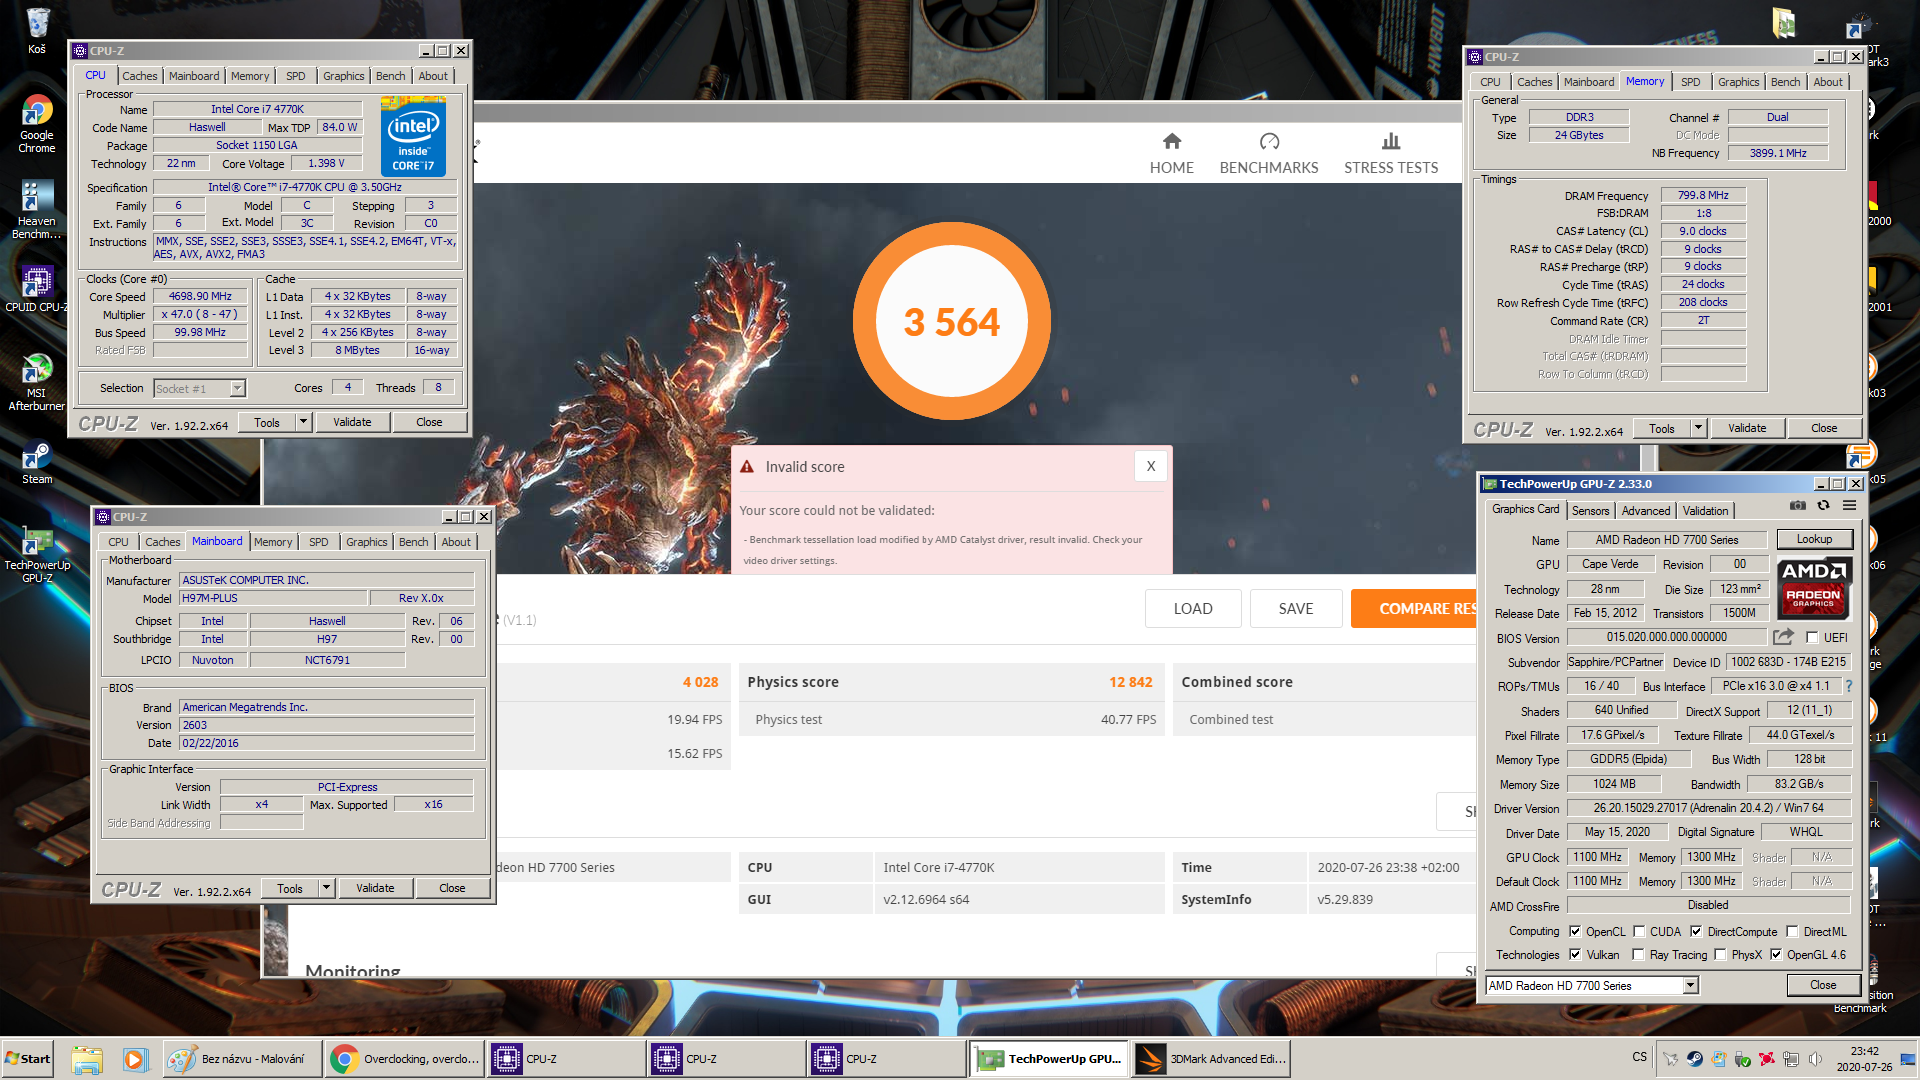This screenshot has height=1080, width=1920.
Task: Switch to Bench tab in top-left CPU-Z
Action: coord(391,76)
